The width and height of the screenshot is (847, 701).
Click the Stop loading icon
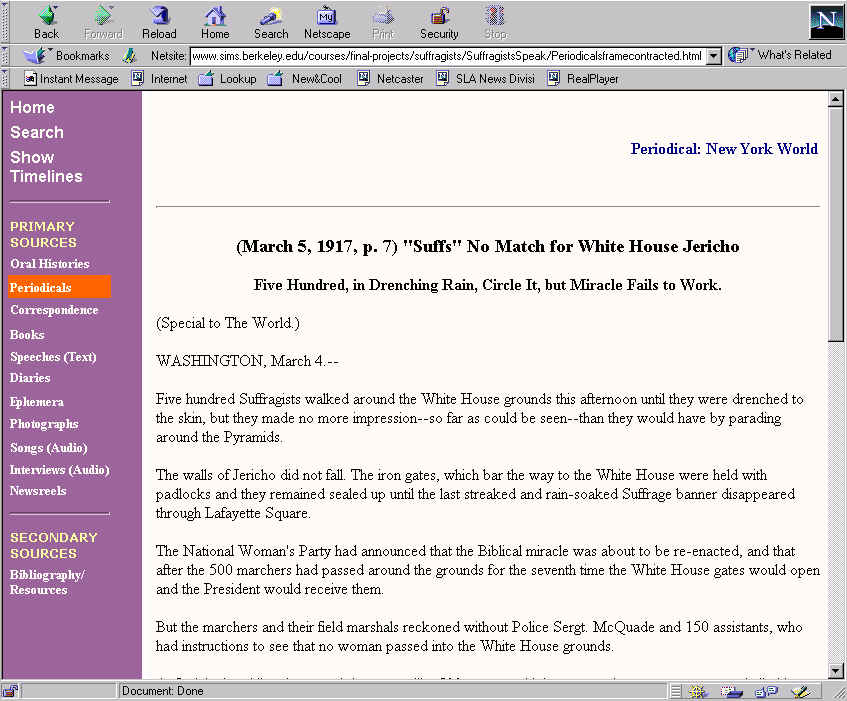tap(495, 23)
